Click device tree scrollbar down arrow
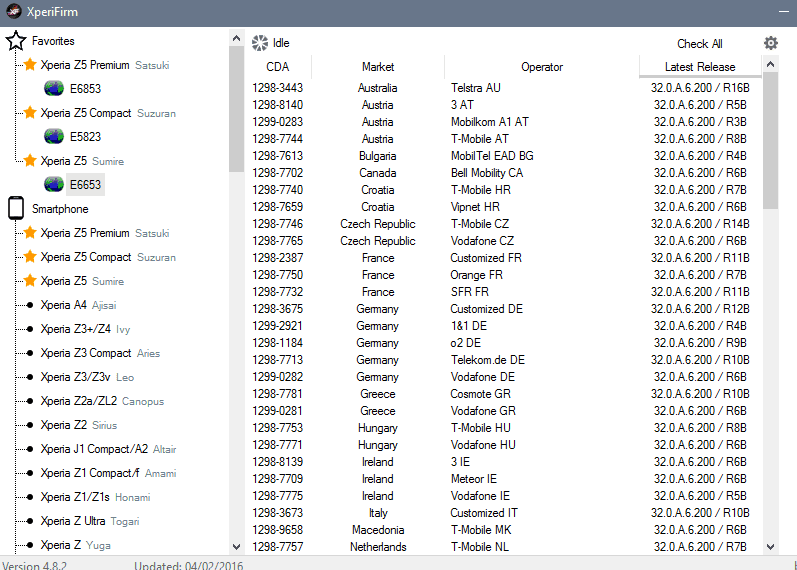Image resolution: width=797 pixels, height=570 pixels. [236, 547]
